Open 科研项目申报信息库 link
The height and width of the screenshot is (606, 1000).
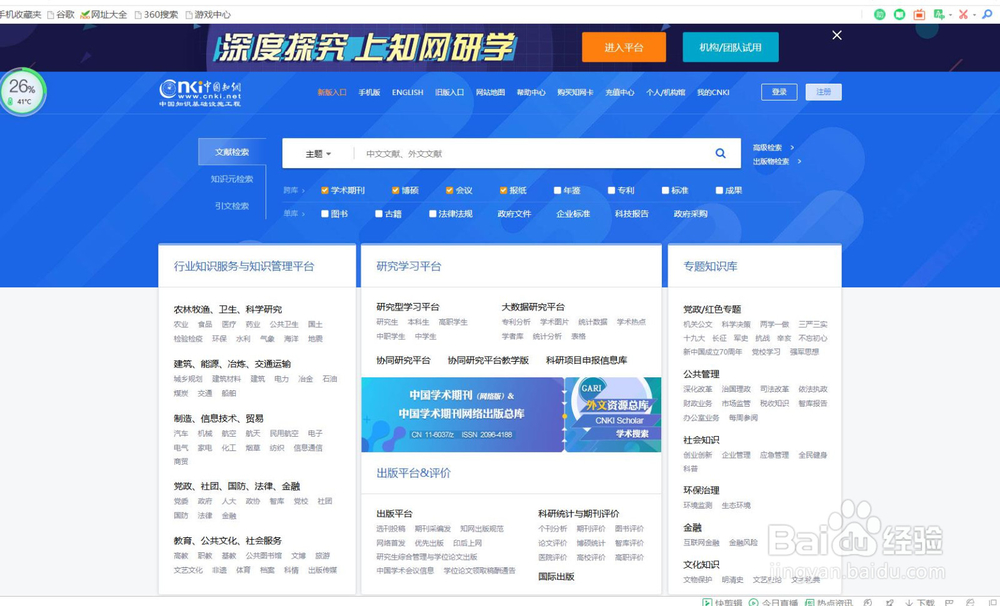586,360
